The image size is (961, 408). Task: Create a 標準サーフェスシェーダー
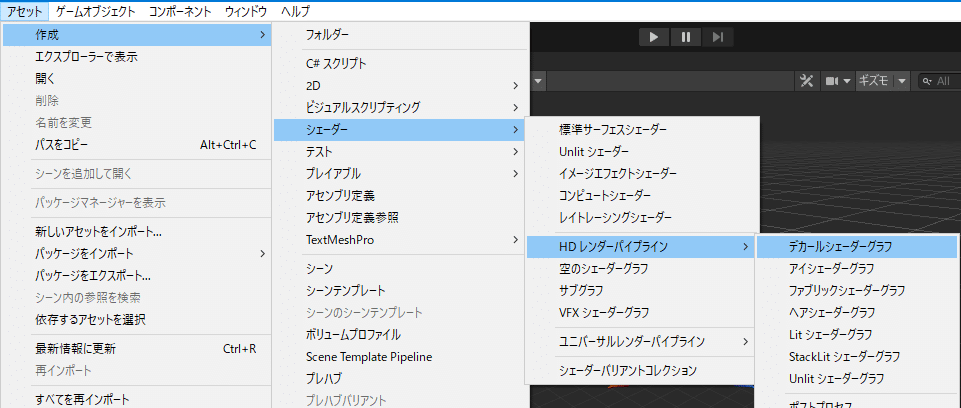click(642, 129)
